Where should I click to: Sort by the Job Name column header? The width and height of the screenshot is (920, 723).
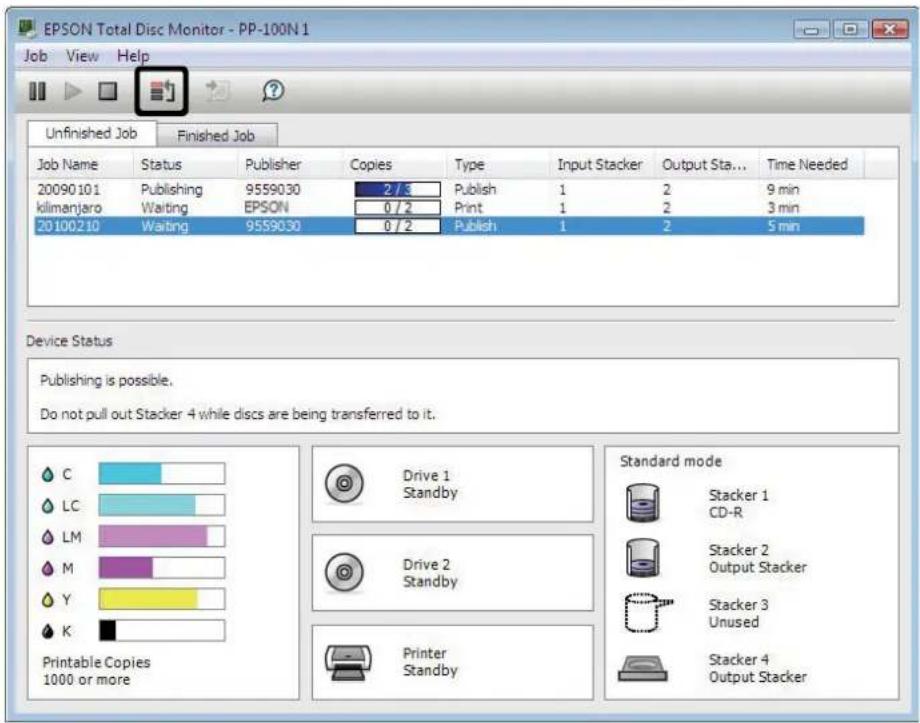coord(81,164)
